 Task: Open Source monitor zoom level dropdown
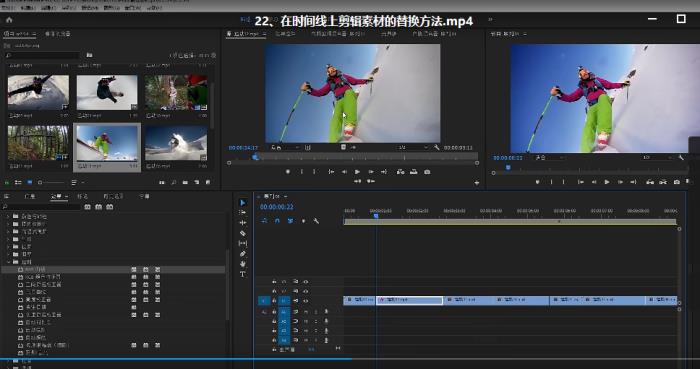pos(285,147)
